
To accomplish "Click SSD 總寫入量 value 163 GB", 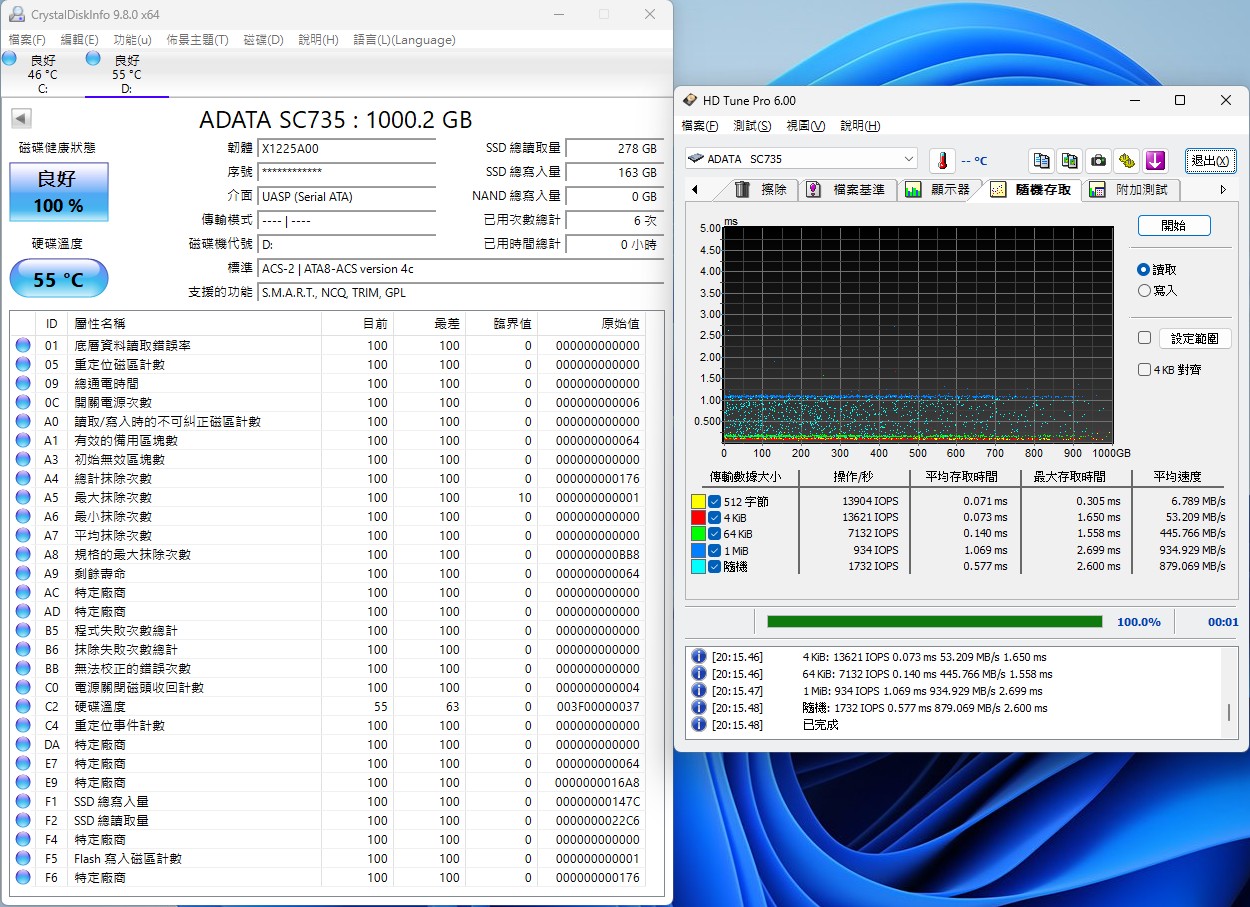I will point(614,172).
